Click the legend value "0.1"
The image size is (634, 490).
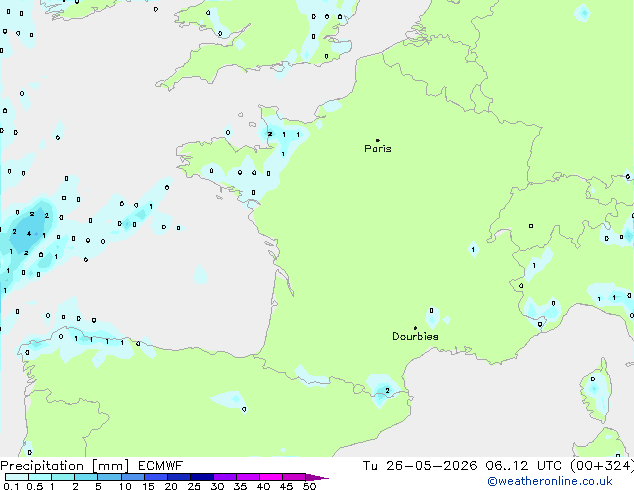11,486
